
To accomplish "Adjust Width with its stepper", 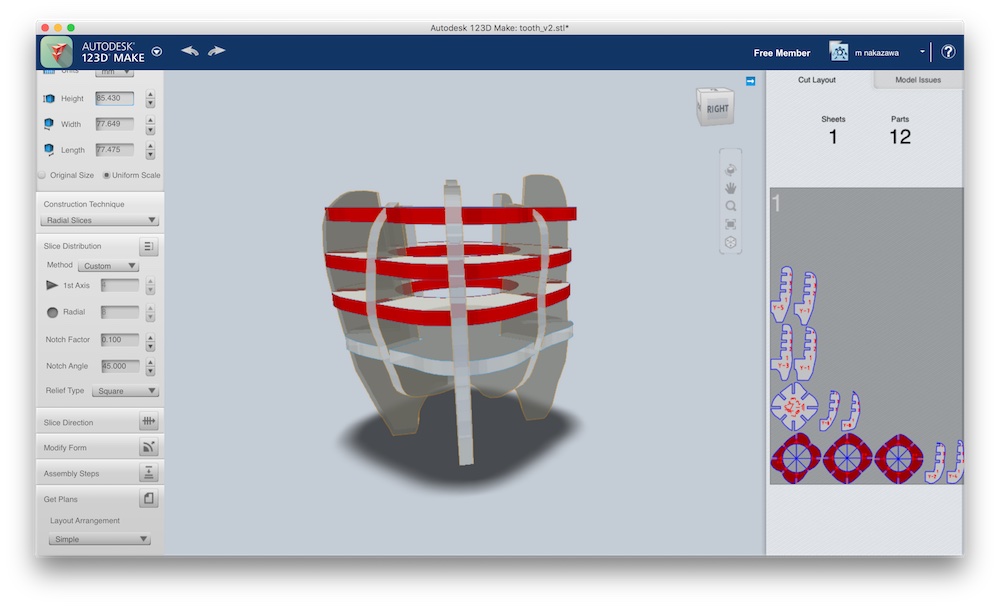I will pos(151,124).
